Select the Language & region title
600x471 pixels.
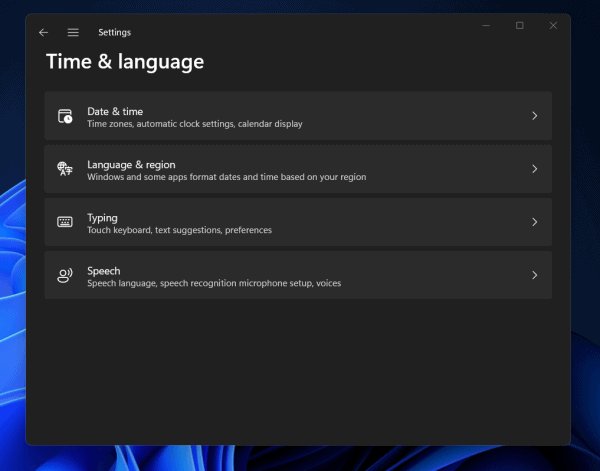(131, 164)
